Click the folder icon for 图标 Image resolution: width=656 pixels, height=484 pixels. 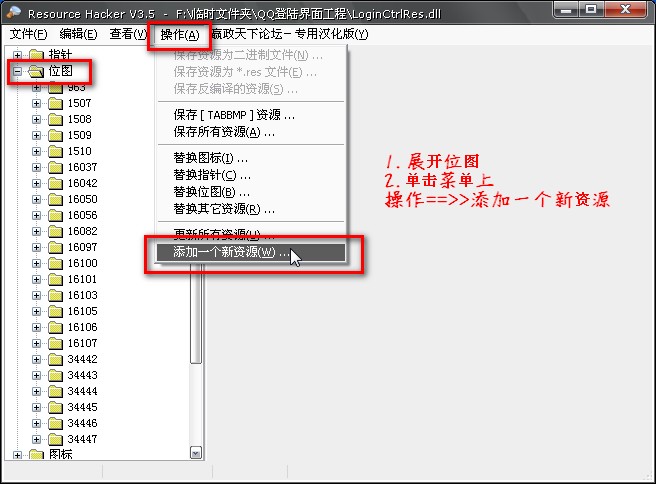tap(36, 455)
